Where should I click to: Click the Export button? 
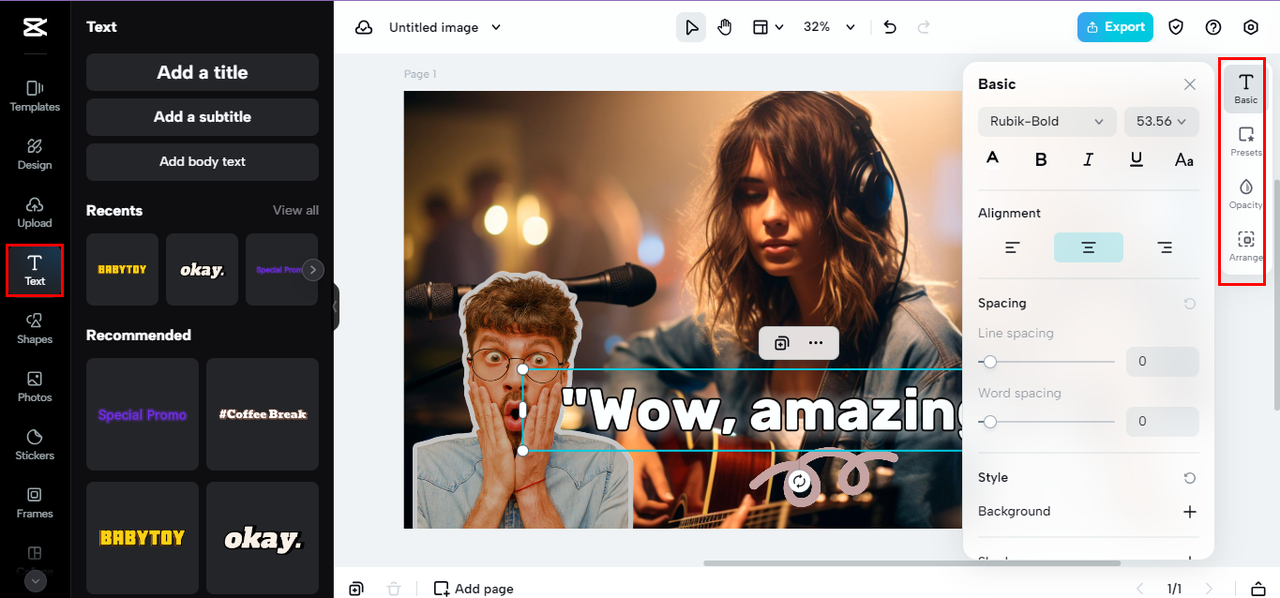(1115, 27)
